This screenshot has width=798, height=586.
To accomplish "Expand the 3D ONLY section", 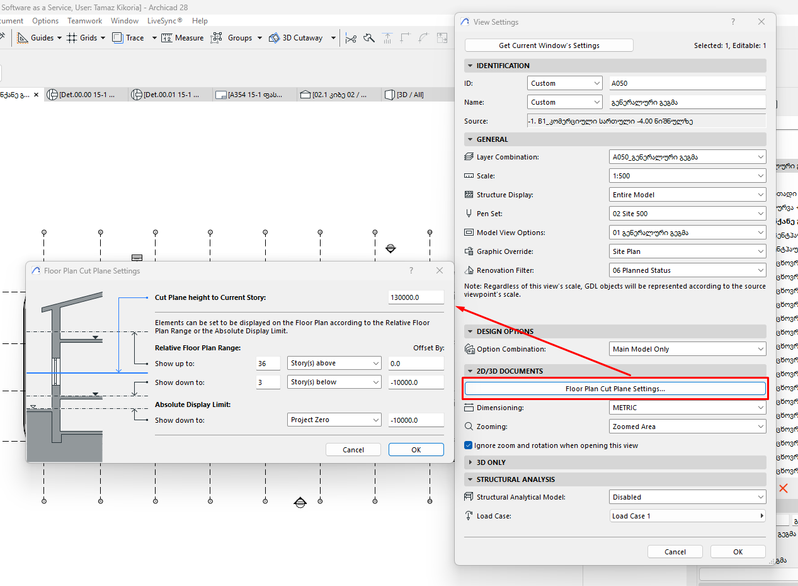I will 470,462.
